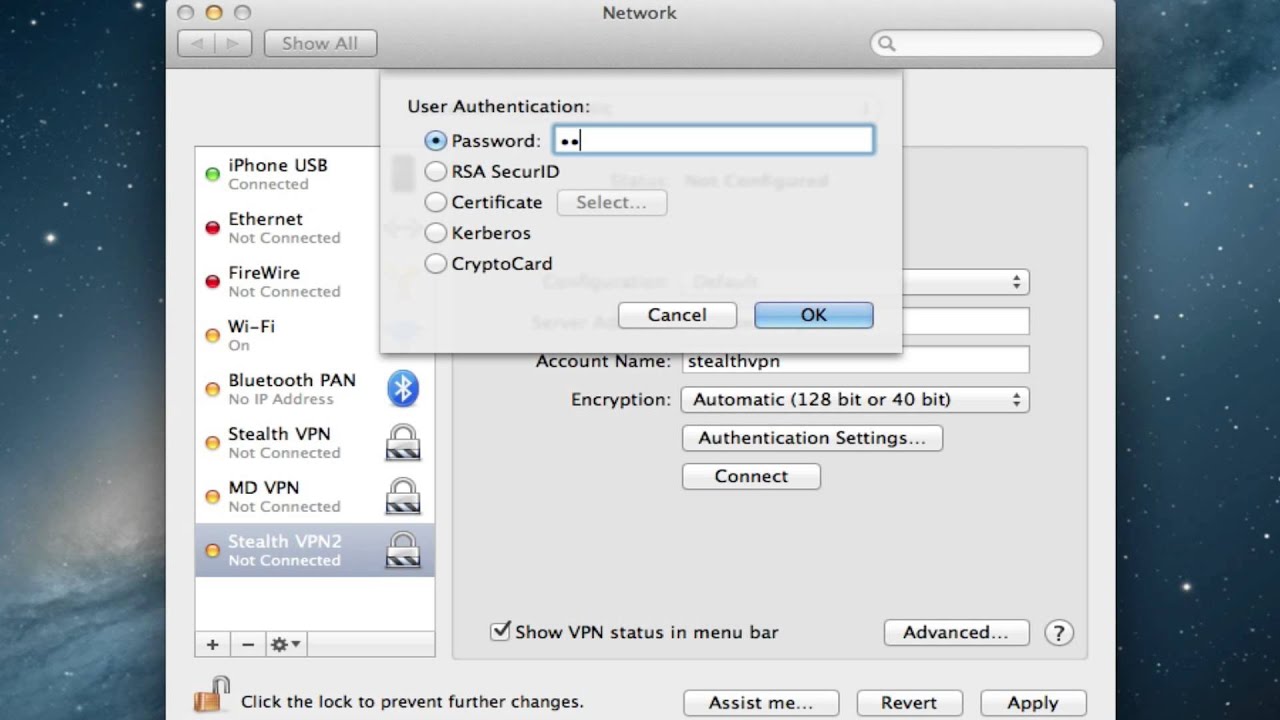Click the toolbar search field
The height and width of the screenshot is (720, 1280).
coord(987,44)
